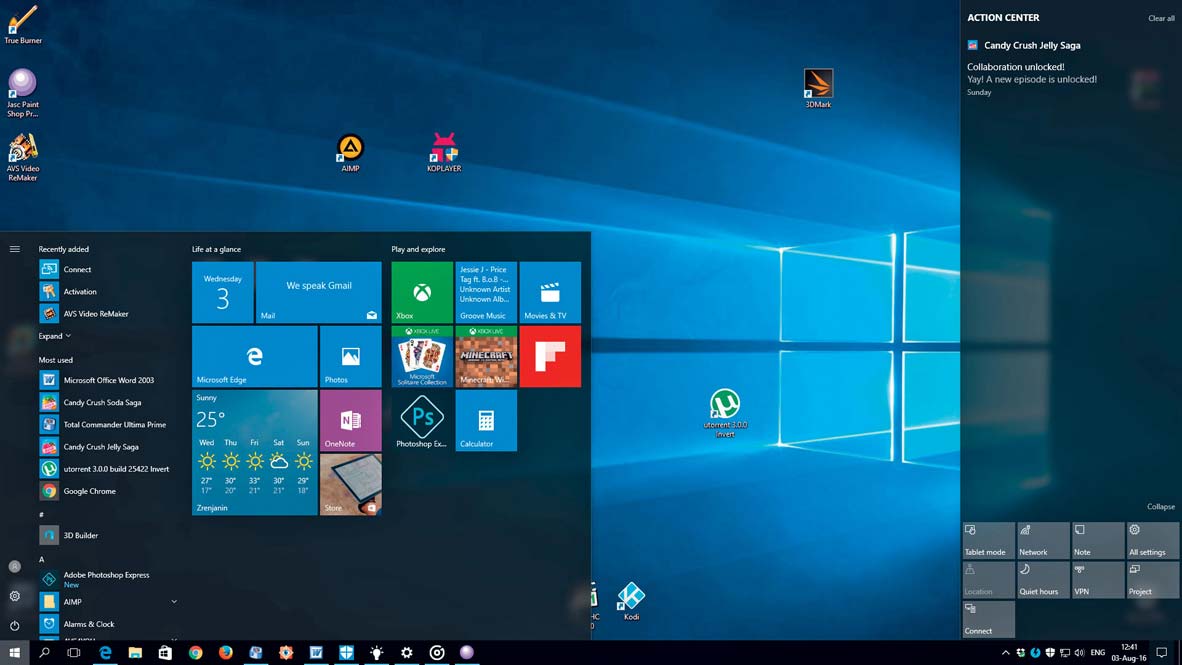The width and height of the screenshot is (1182, 665).
Task: Open the user account icon in Start
Action: (14, 566)
